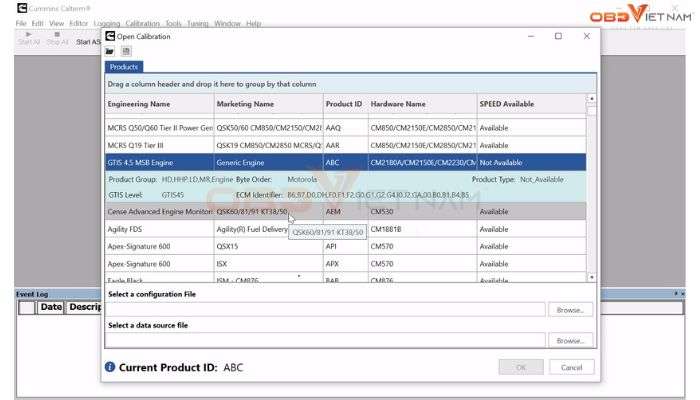Sort by Product ID column header

point(346,104)
